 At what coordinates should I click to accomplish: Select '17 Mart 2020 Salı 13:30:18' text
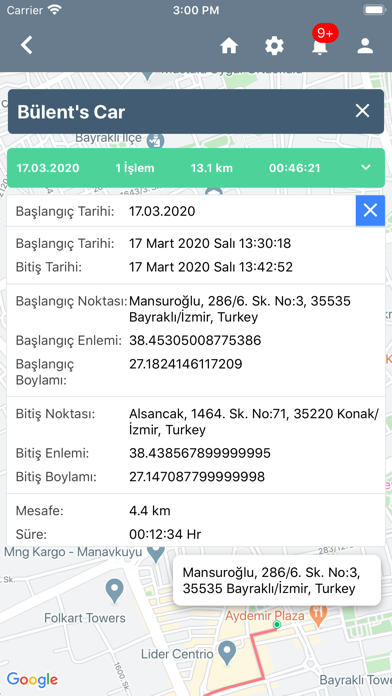click(x=211, y=244)
